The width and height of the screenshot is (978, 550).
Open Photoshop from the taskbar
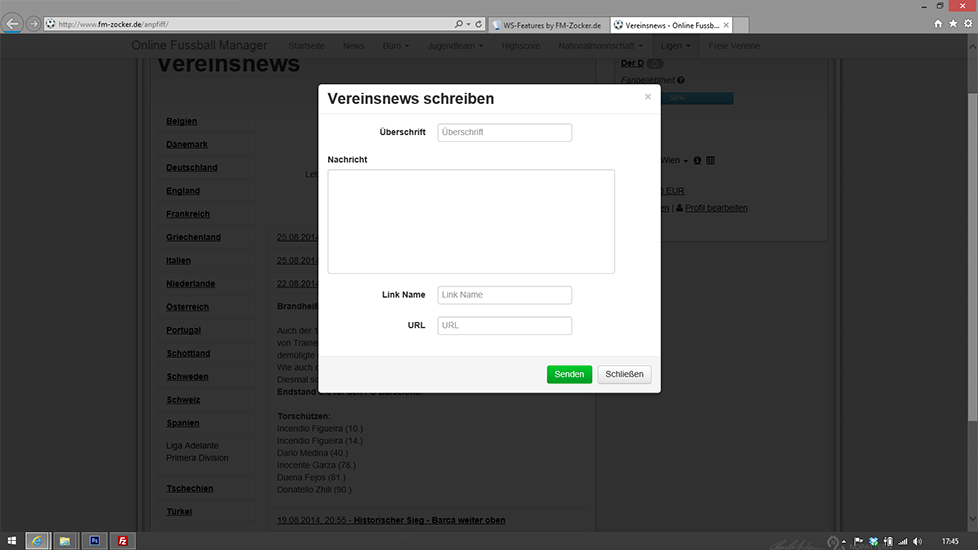[x=94, y=541]
